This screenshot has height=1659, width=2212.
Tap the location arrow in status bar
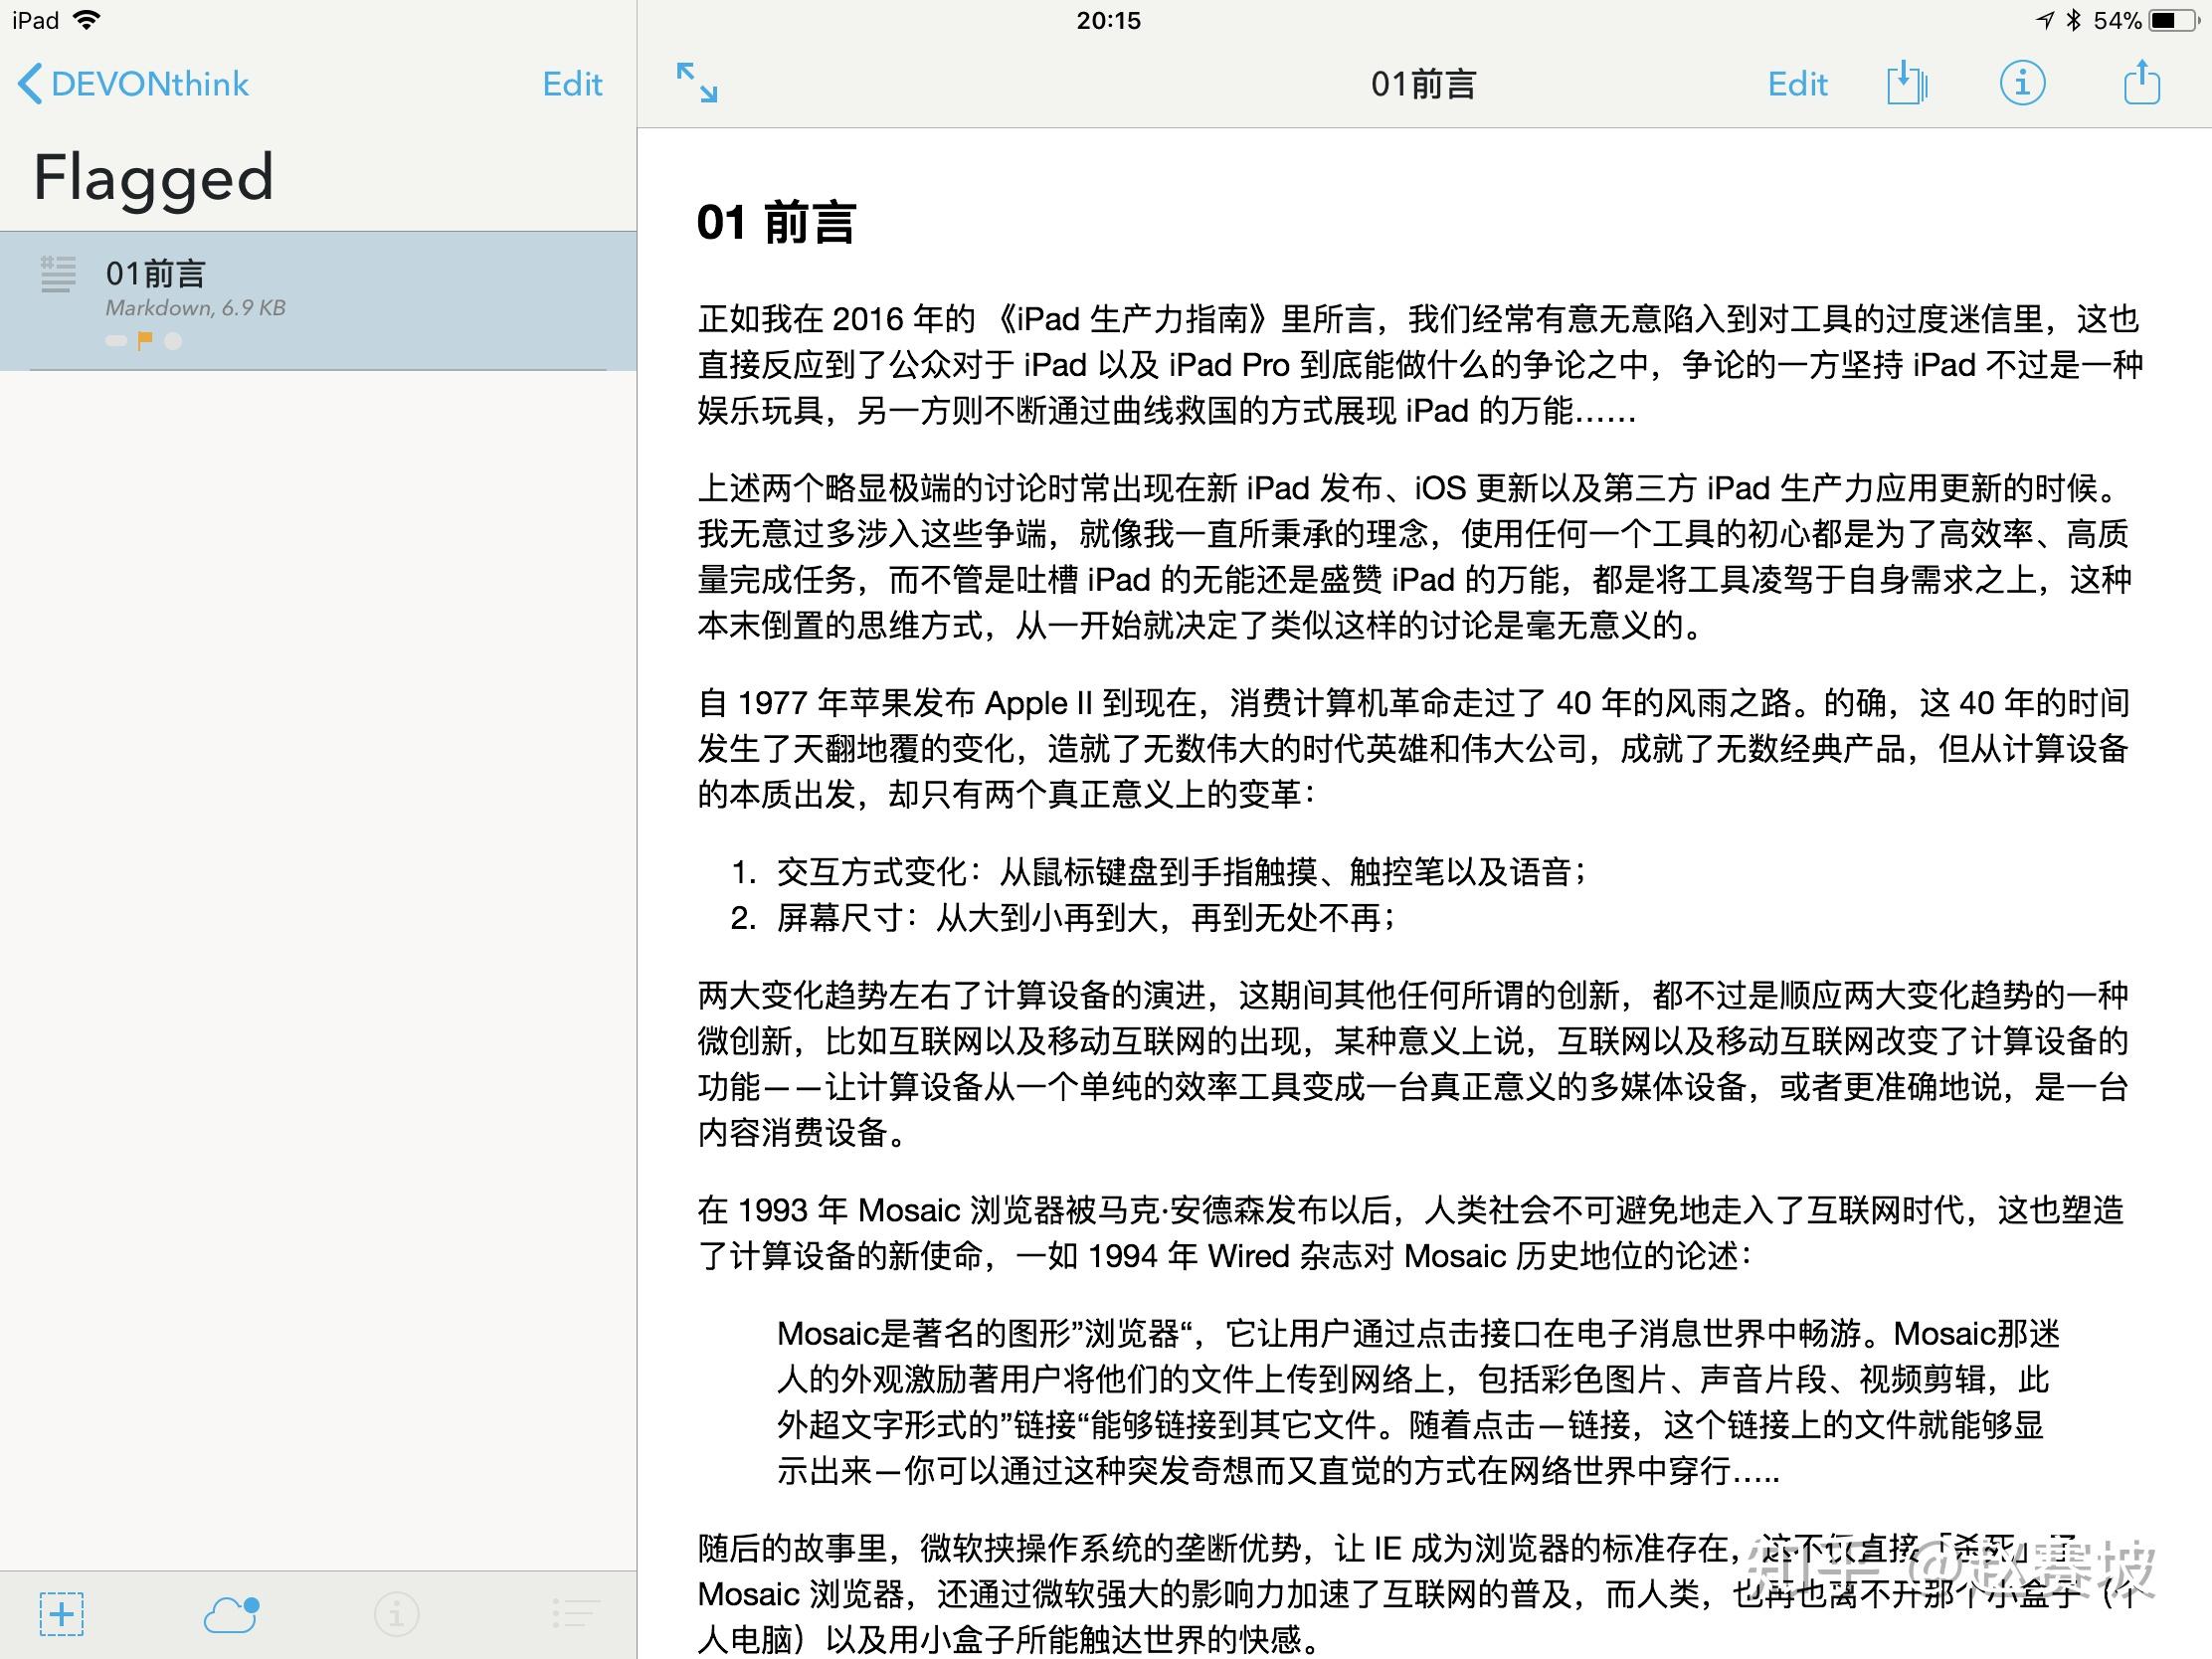tap(2046, 20)
